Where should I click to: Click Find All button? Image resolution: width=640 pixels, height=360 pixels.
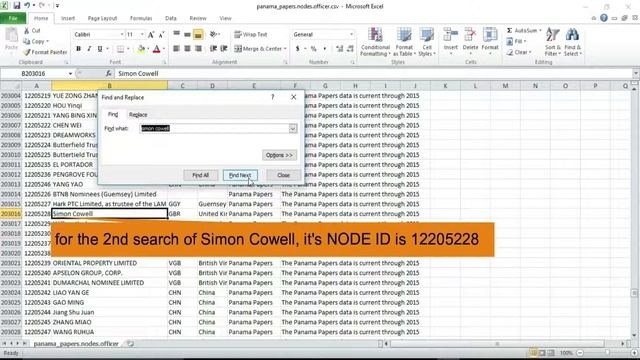(200, 175)
